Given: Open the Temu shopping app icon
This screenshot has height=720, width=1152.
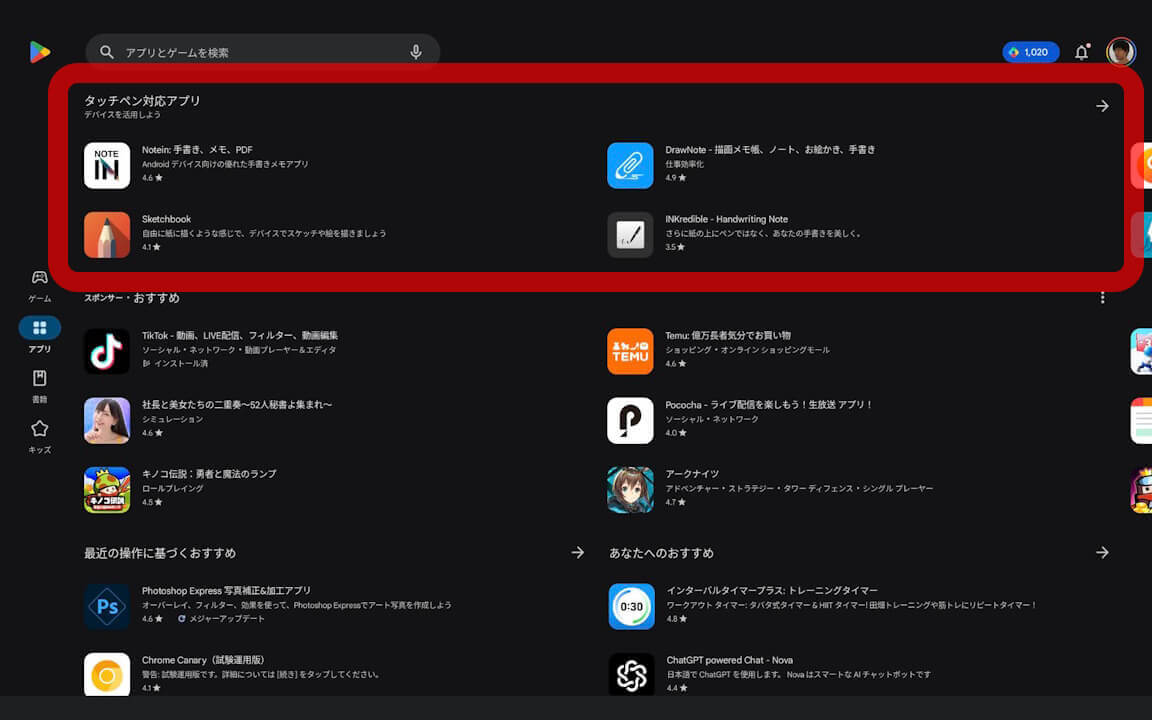Looking at the screenshot, I should click(630, 351).
